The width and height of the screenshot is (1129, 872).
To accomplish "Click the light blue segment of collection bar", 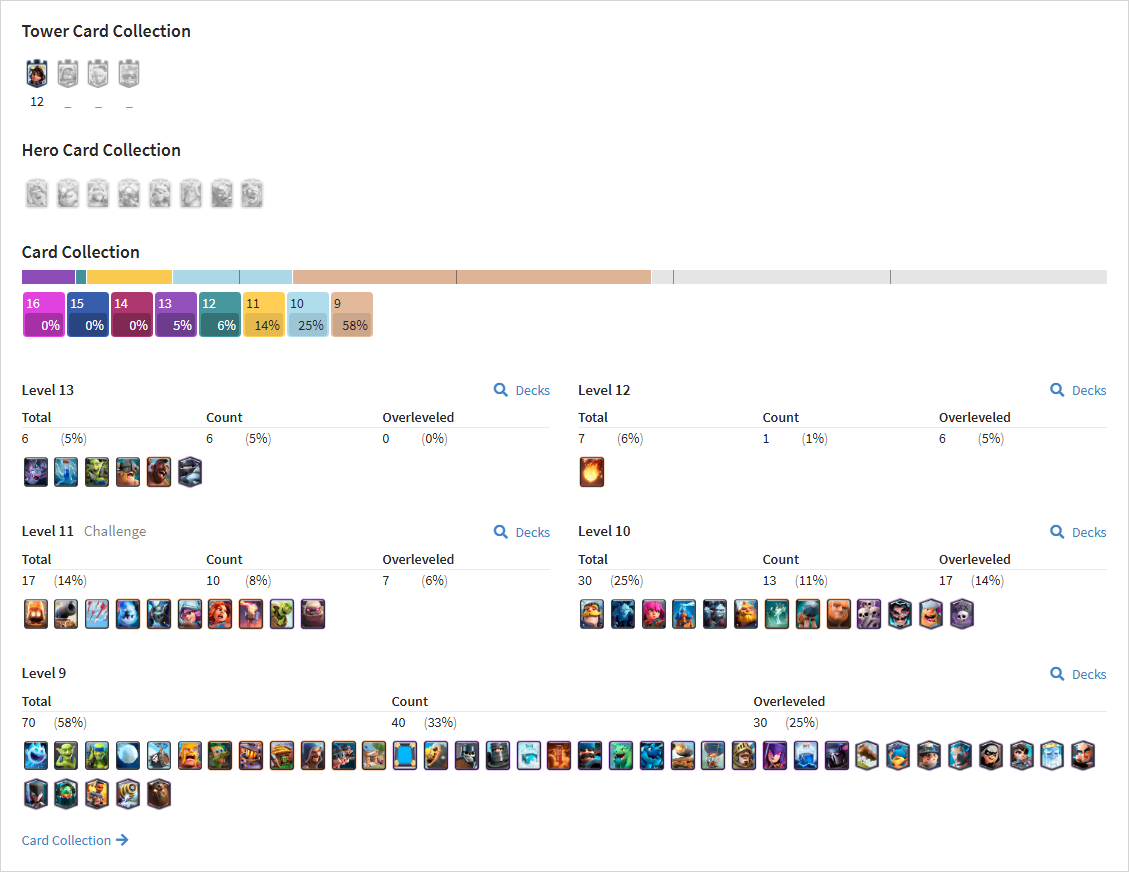I will pos(233,277).
